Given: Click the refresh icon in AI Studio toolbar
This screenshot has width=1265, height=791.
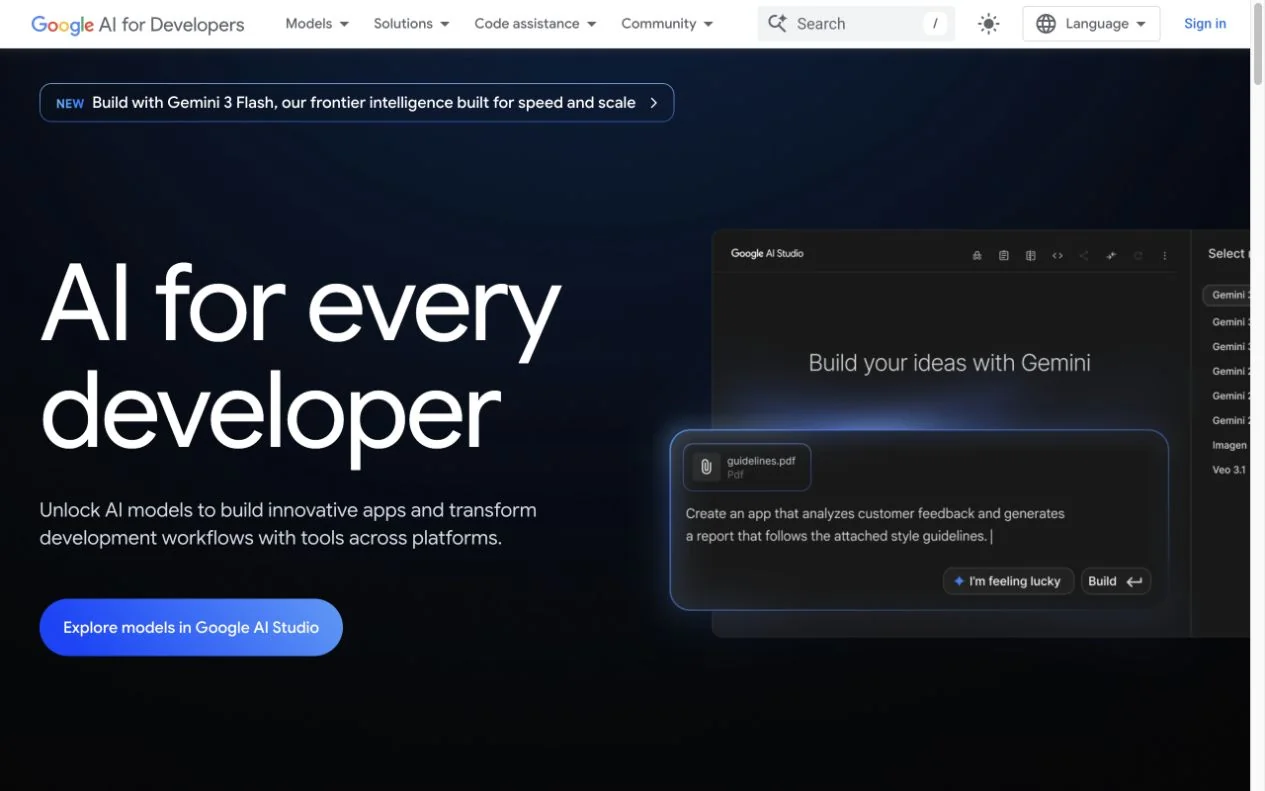Looking at the screenshot, I should pos(1138,256).
